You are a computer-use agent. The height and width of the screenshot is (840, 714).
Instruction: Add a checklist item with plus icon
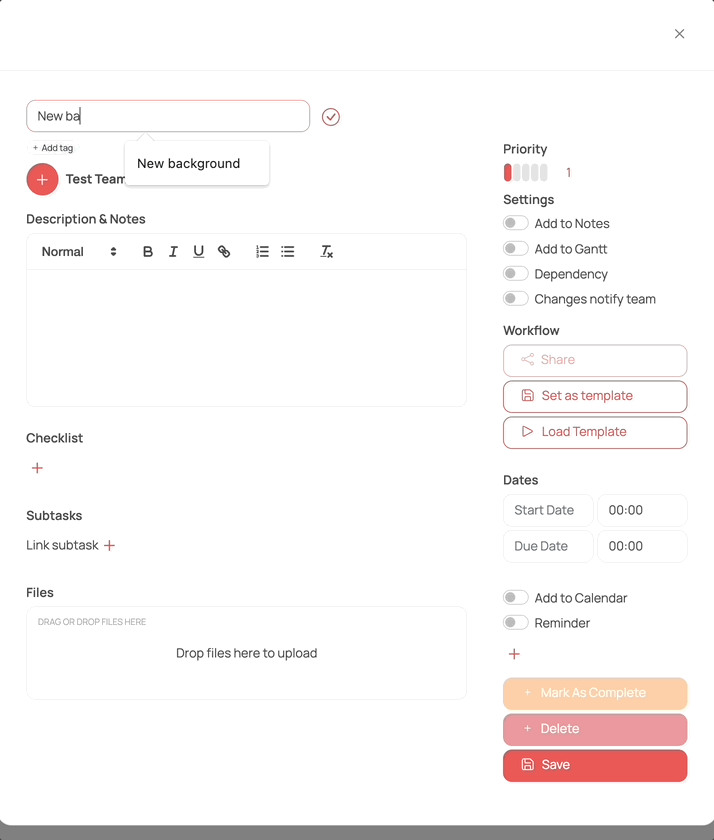(37, 468)
